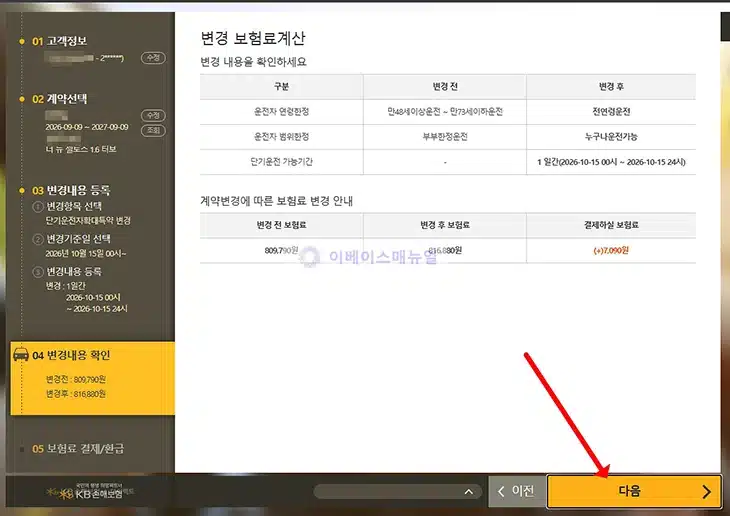Select sub-step 변경기준일 선택
The width and height of the screenshot is (730, 516).
78,239
